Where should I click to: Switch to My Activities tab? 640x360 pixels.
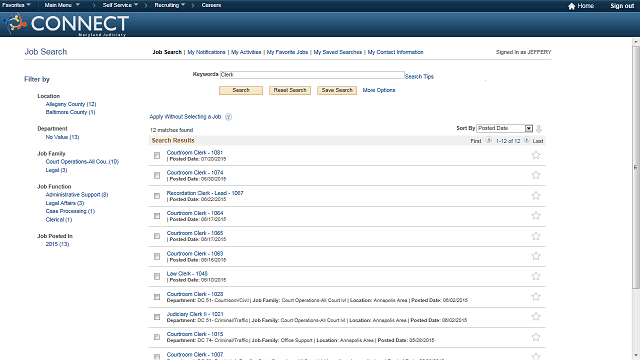[246, 52]
